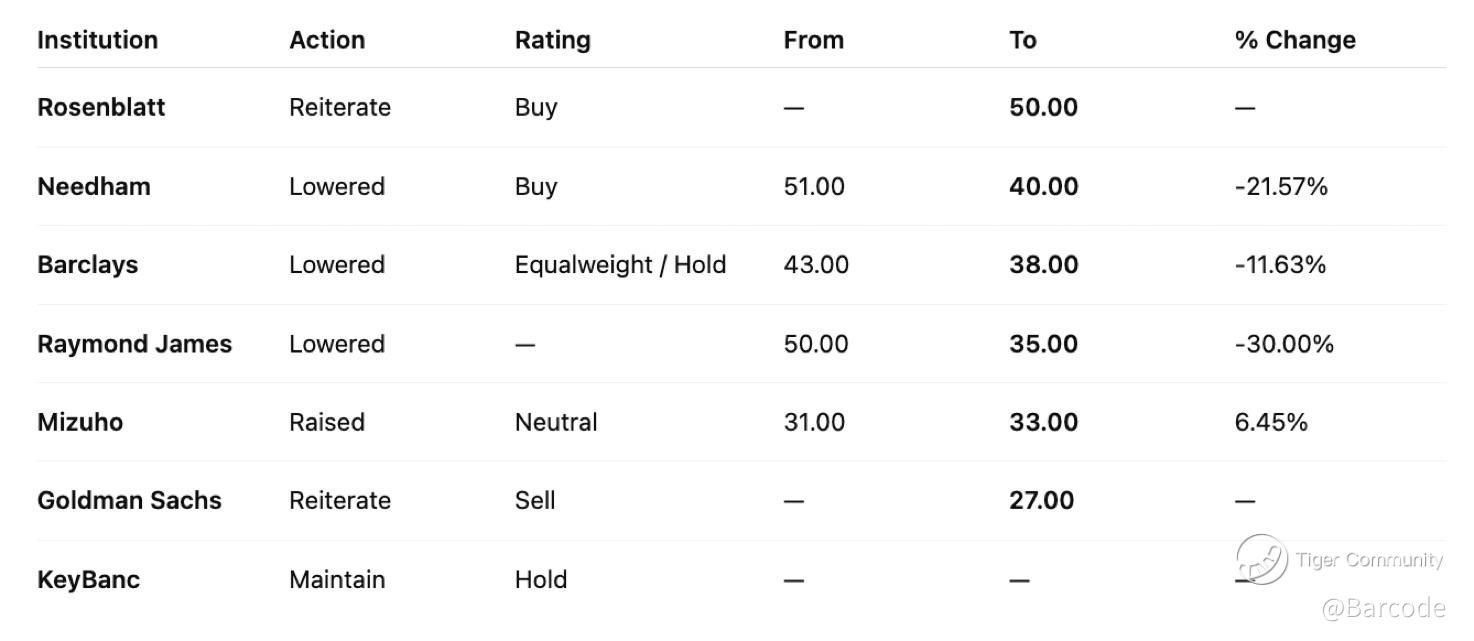Click the Institution column header

coord(97,40)
